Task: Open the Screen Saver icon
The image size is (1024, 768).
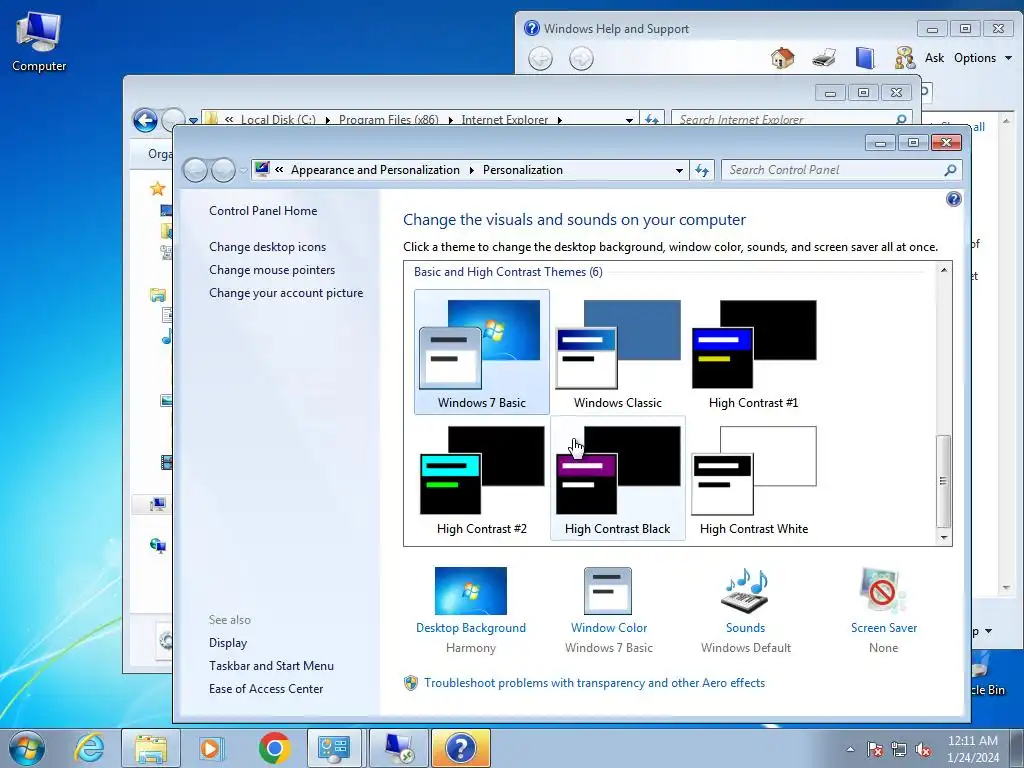Action: [x=883, y=590]
